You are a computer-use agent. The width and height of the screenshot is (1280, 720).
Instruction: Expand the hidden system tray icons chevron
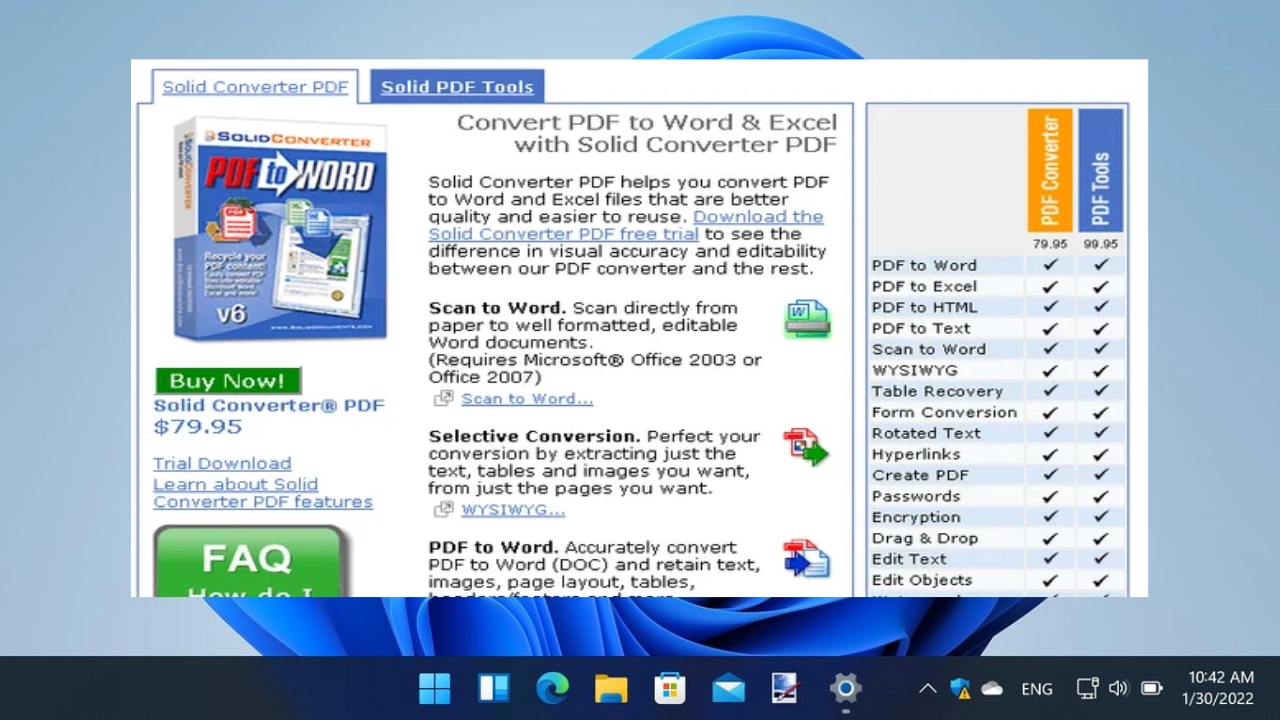(927, 688)
